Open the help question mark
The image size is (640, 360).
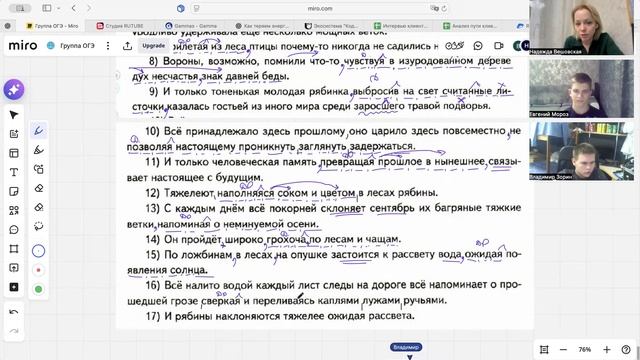coord(626,349)
